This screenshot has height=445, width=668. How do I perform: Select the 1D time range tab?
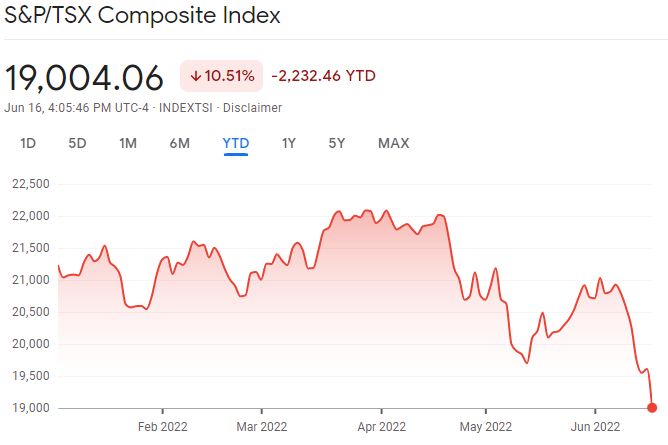pyautogui.click(x=28, y=143)
